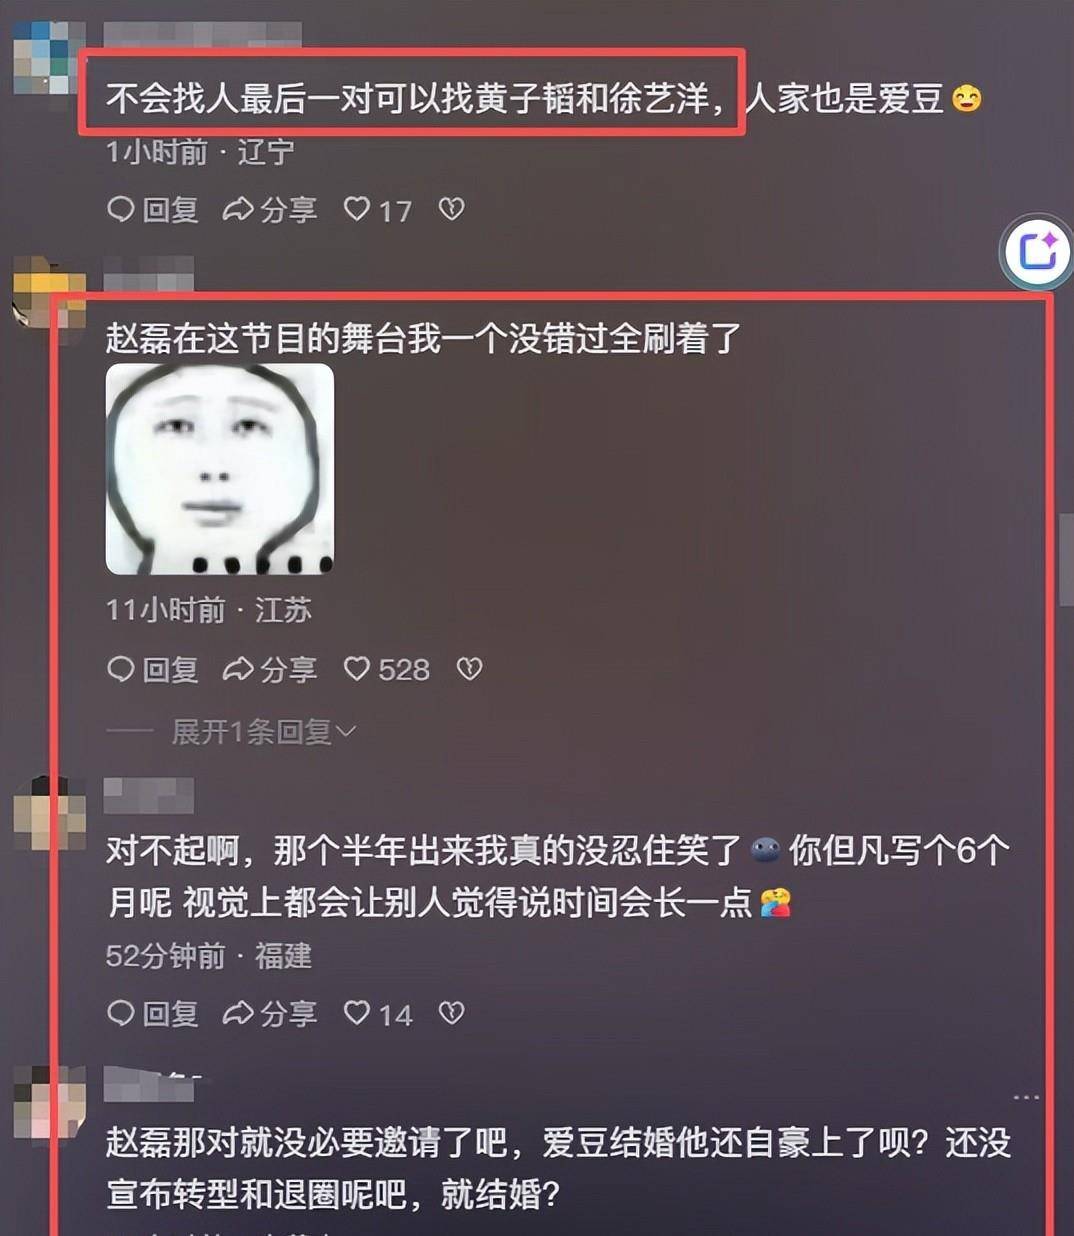The width and height of the screenshot is (1074, 1236).
Task: Expand the 展开1条回复 hidden reply
Action: 264,732
